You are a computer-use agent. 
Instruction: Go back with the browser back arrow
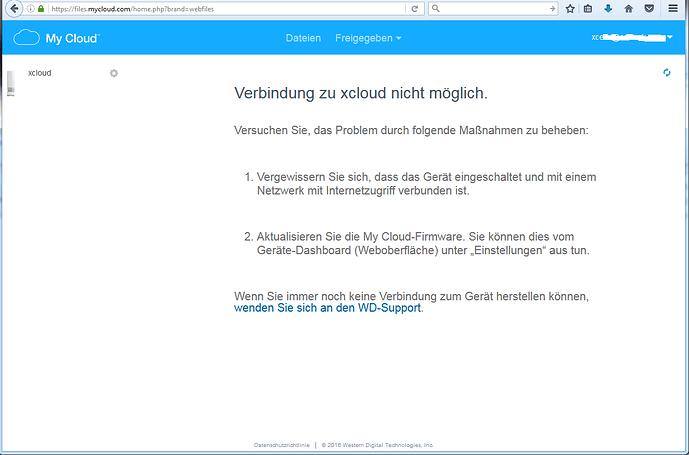click(14, 8)
